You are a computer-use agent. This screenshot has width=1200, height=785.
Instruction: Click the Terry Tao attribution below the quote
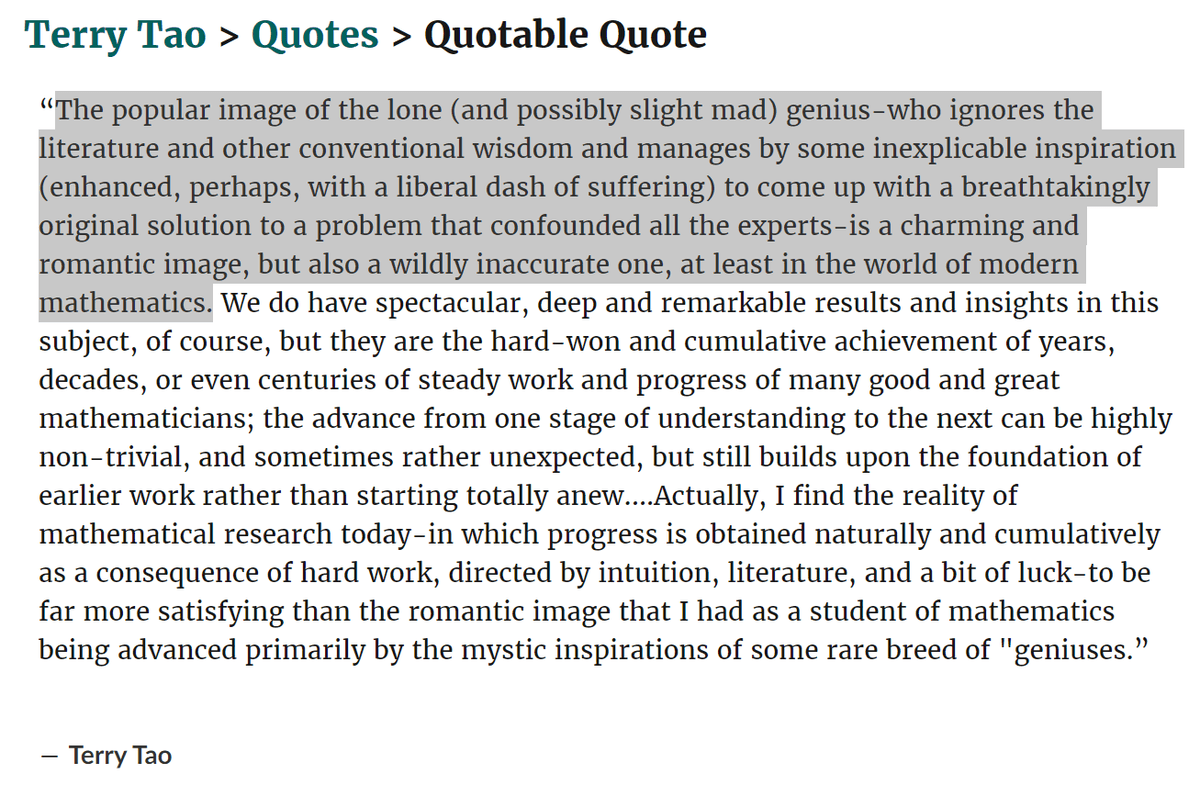click(x=120, y=755)
